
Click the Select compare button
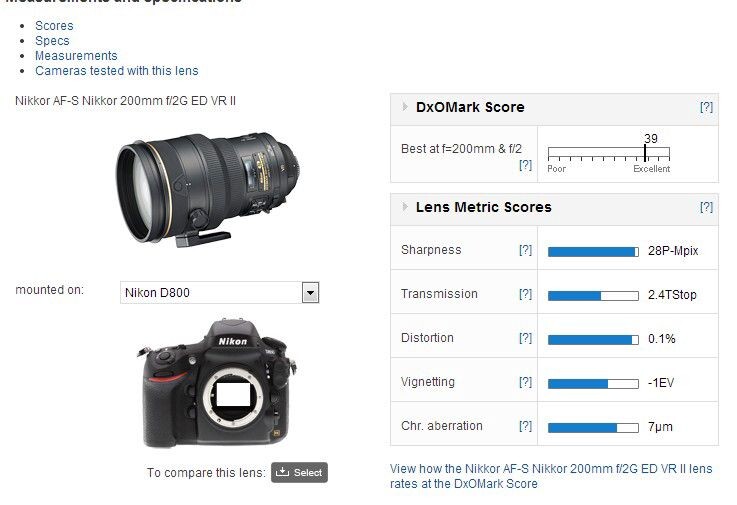pyautogui.click(x=299, y=473)
